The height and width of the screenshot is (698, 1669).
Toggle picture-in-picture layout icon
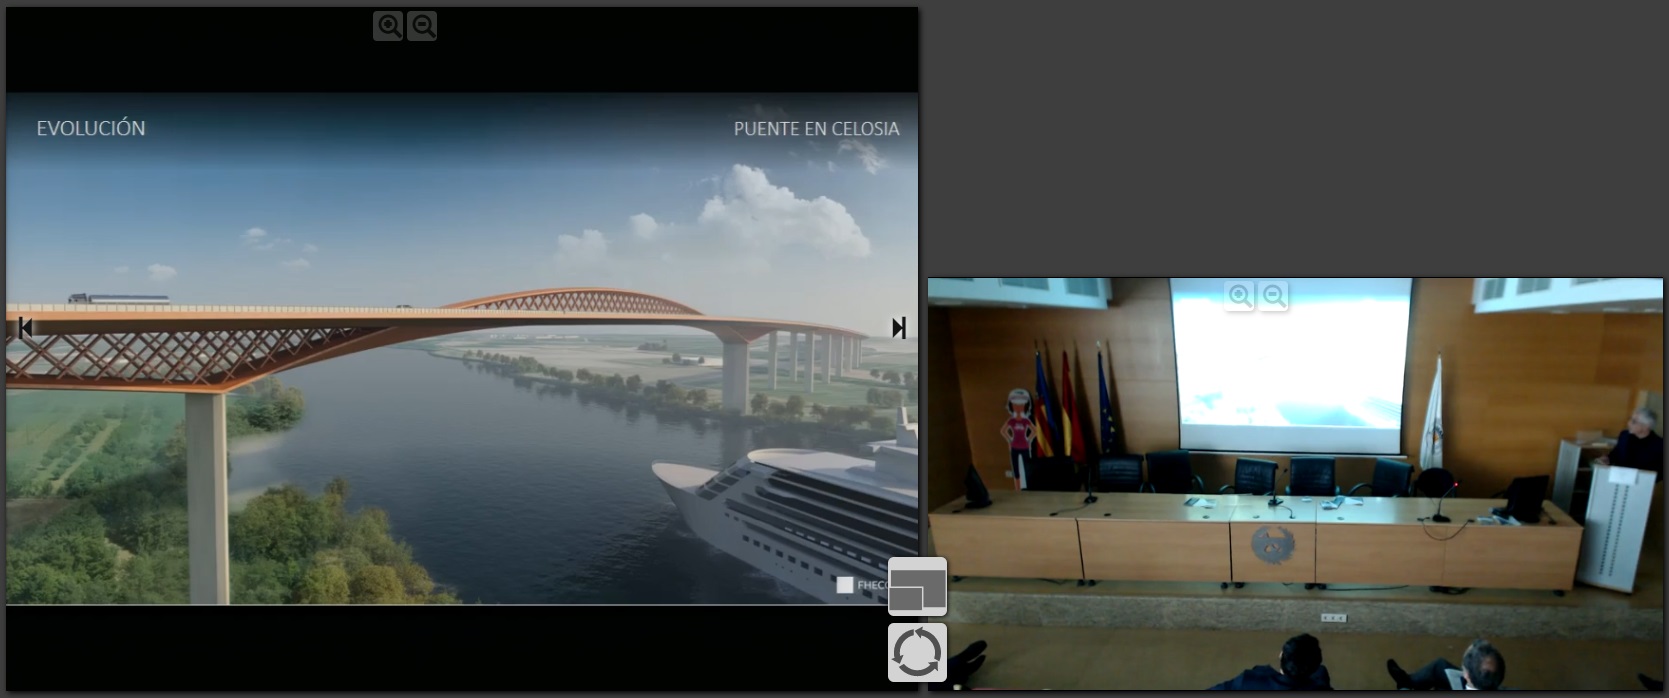click(917, 587)
